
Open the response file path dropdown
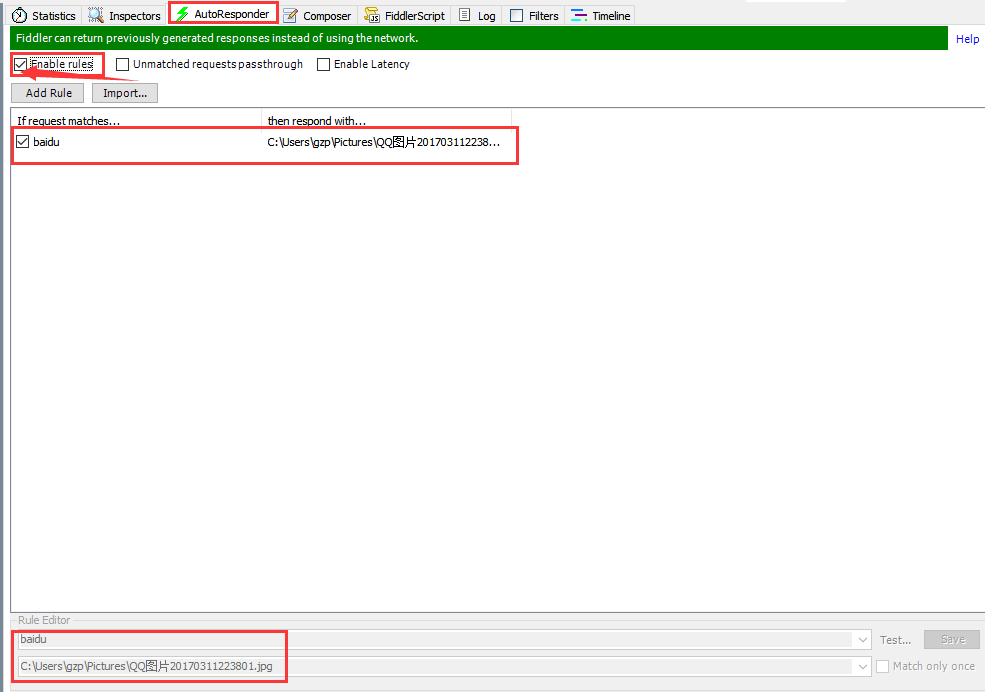(863, 666)
